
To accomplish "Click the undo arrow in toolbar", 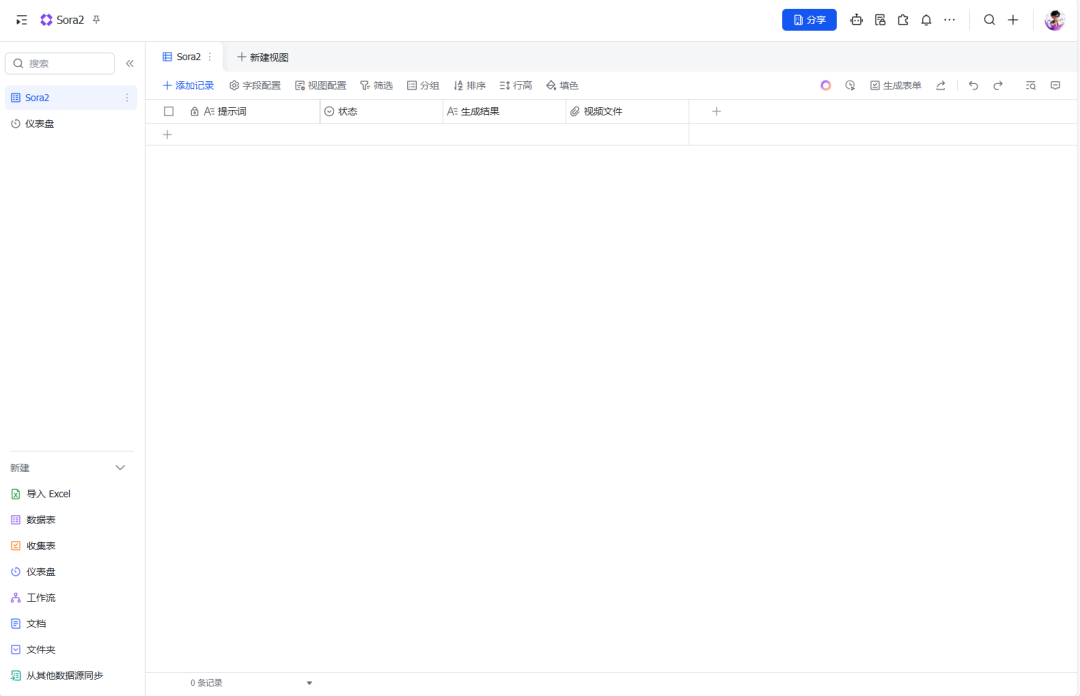I will coord(973,86).
